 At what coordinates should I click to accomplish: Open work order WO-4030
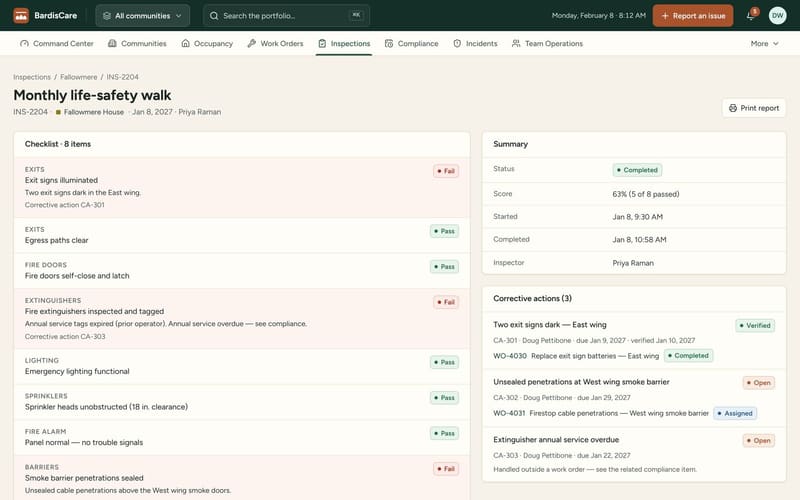(510, 356)
